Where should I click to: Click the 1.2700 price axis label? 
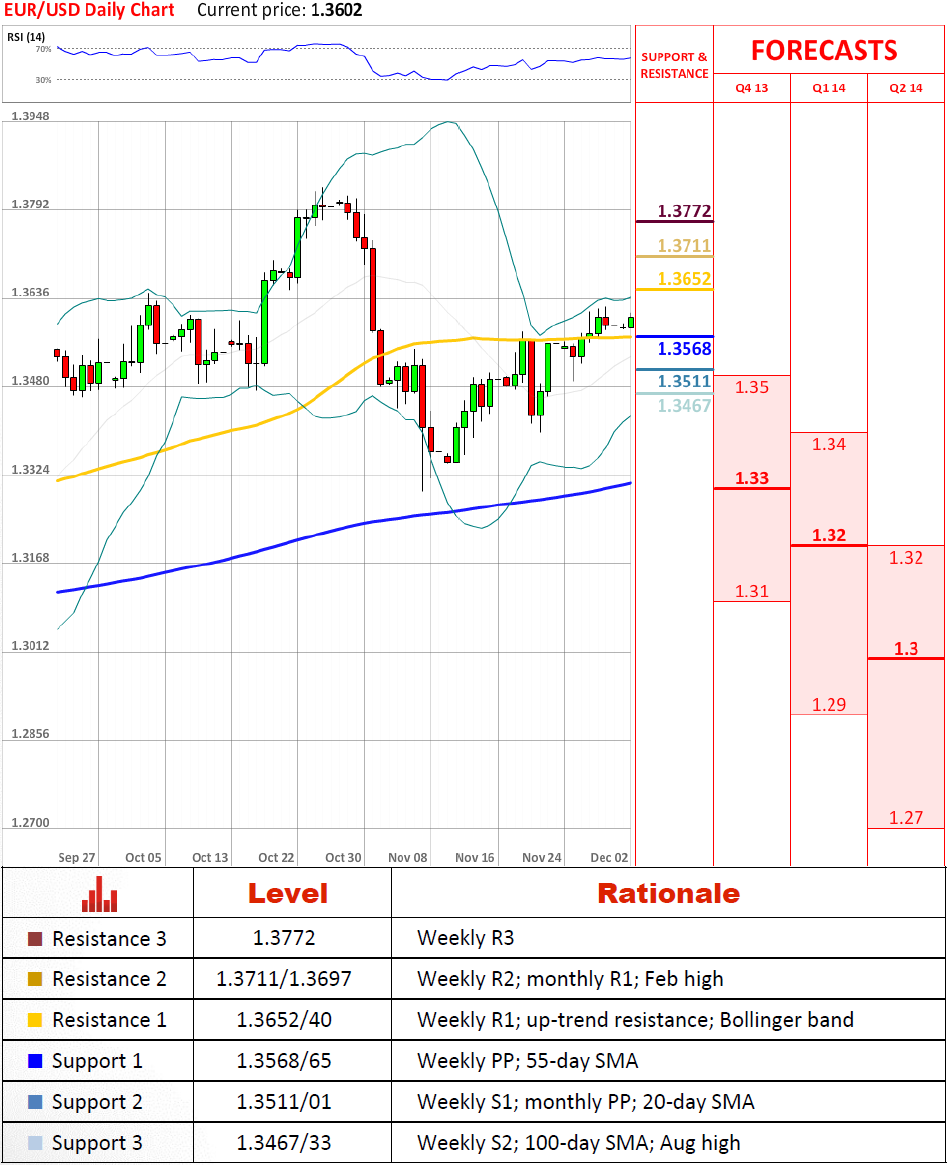click(30, 822)
